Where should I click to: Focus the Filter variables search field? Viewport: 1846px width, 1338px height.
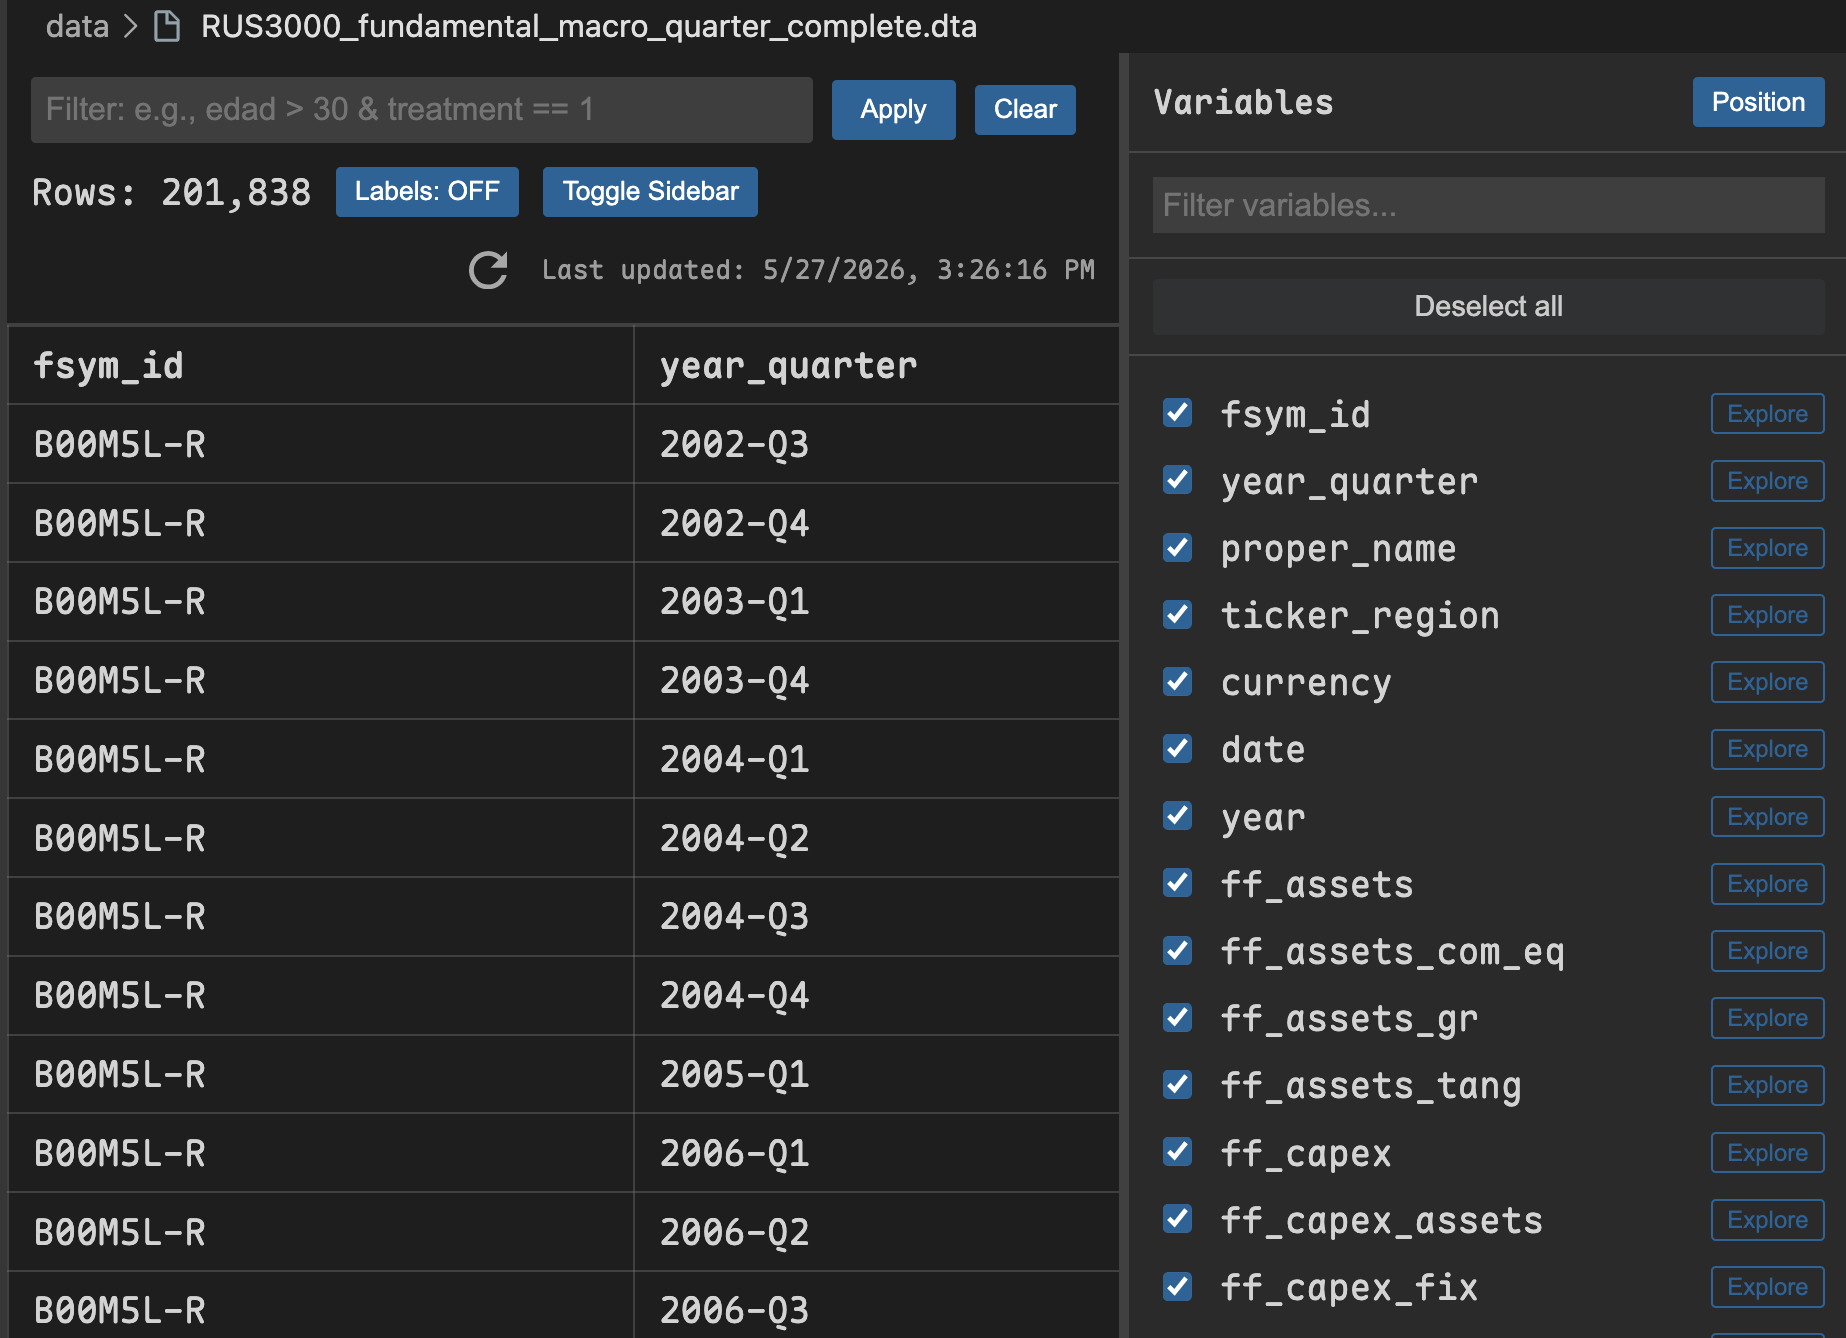[x=1488, y=205]
